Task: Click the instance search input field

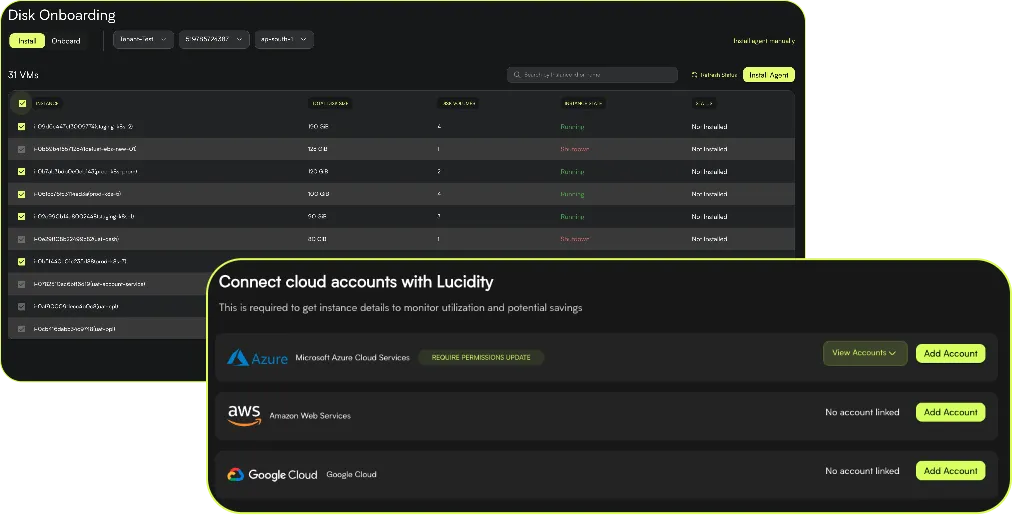Action: 592,75
